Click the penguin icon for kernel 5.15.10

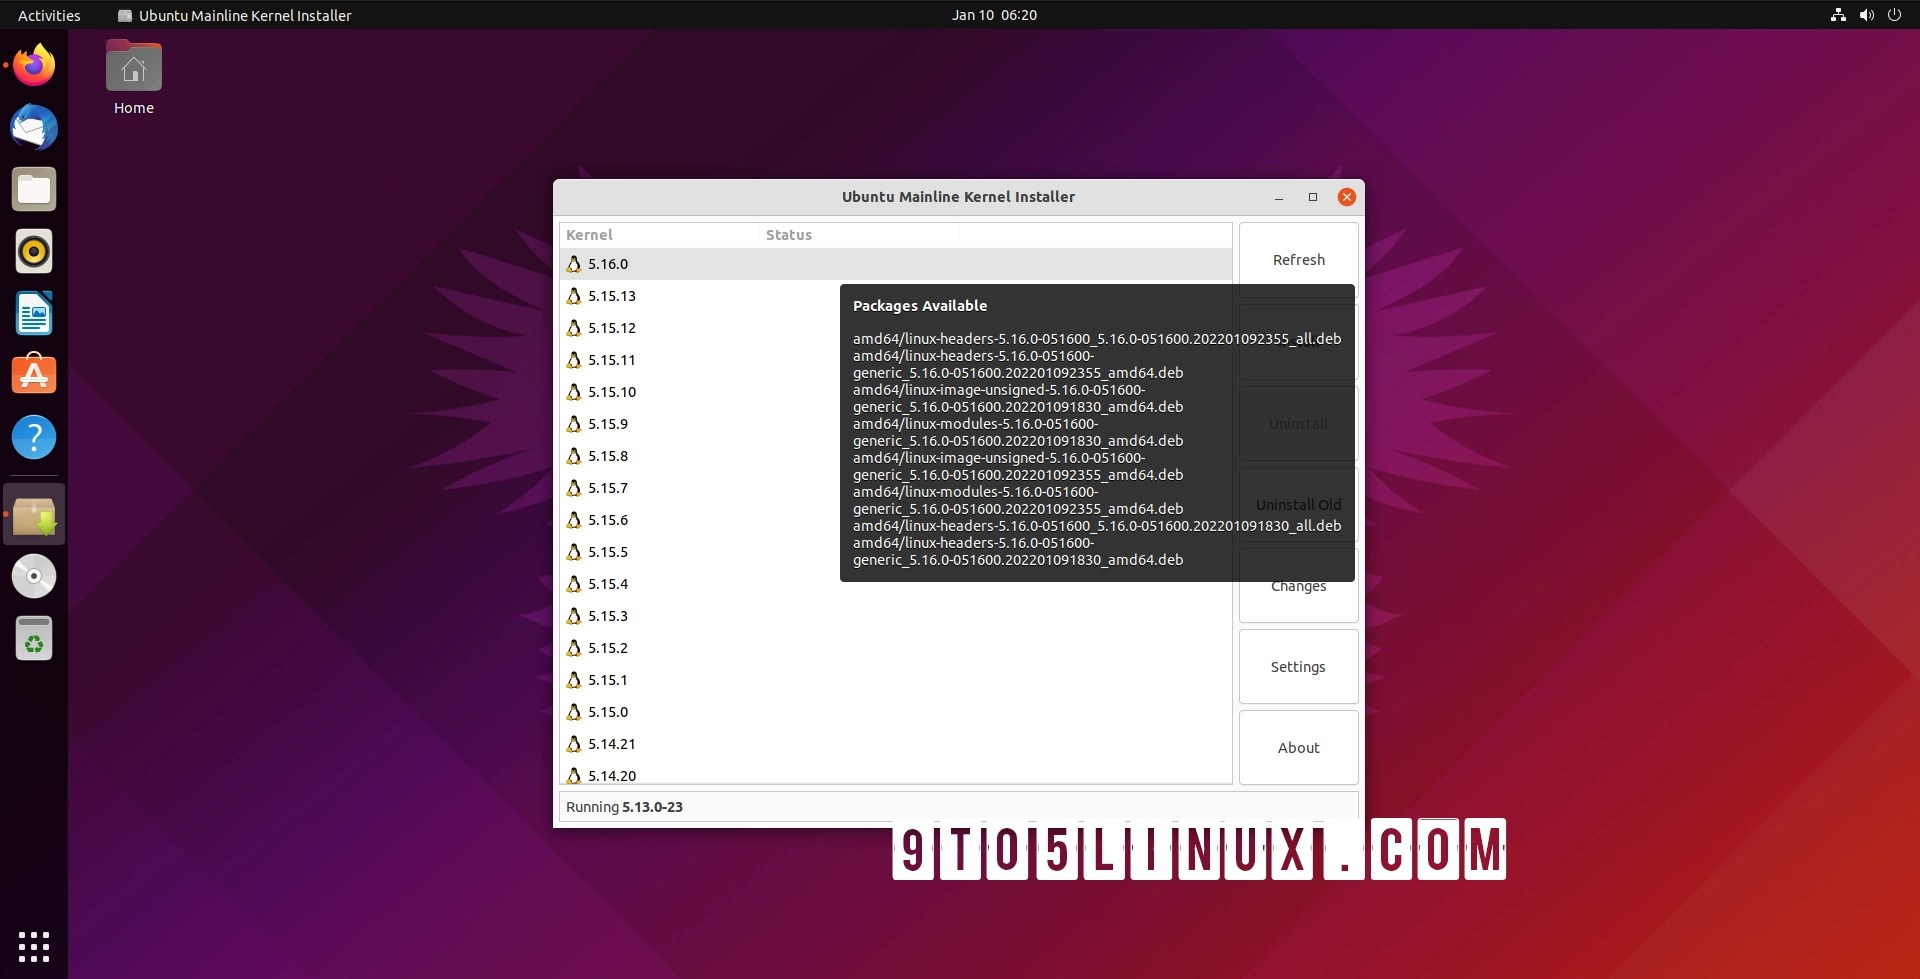tap(574, 392)
